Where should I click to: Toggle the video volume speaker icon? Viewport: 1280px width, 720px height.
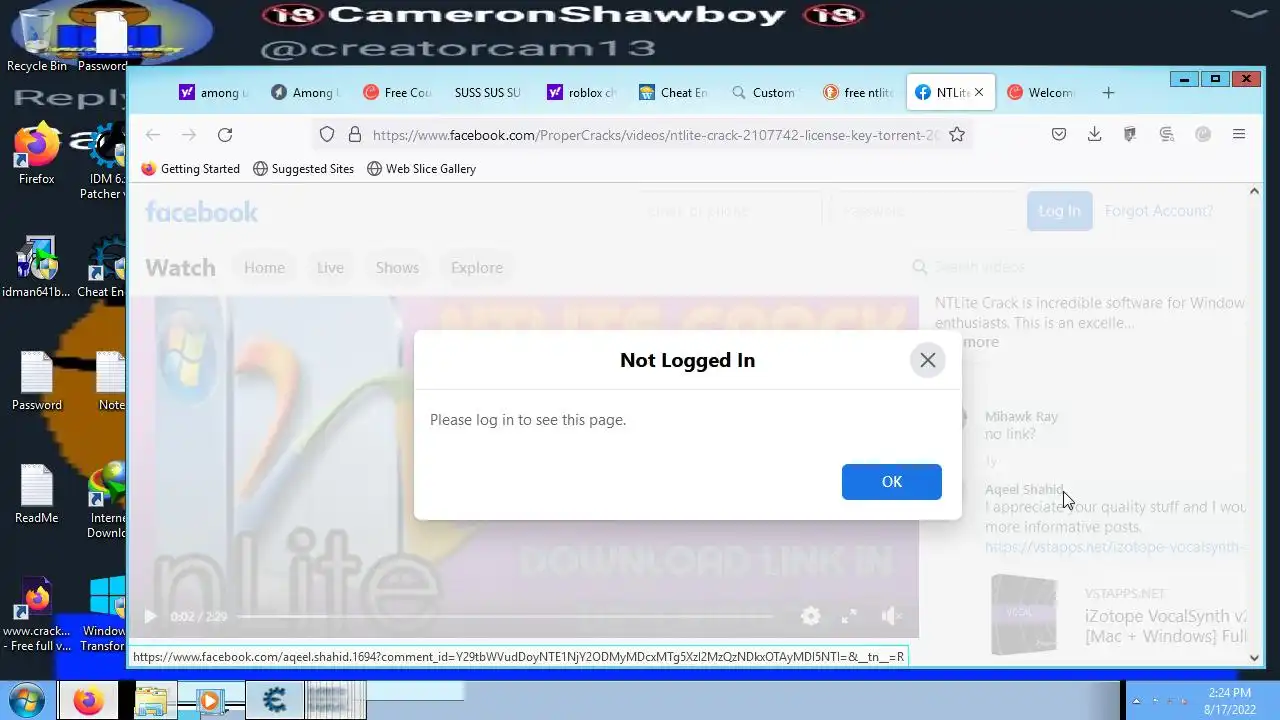coord(890,616)
